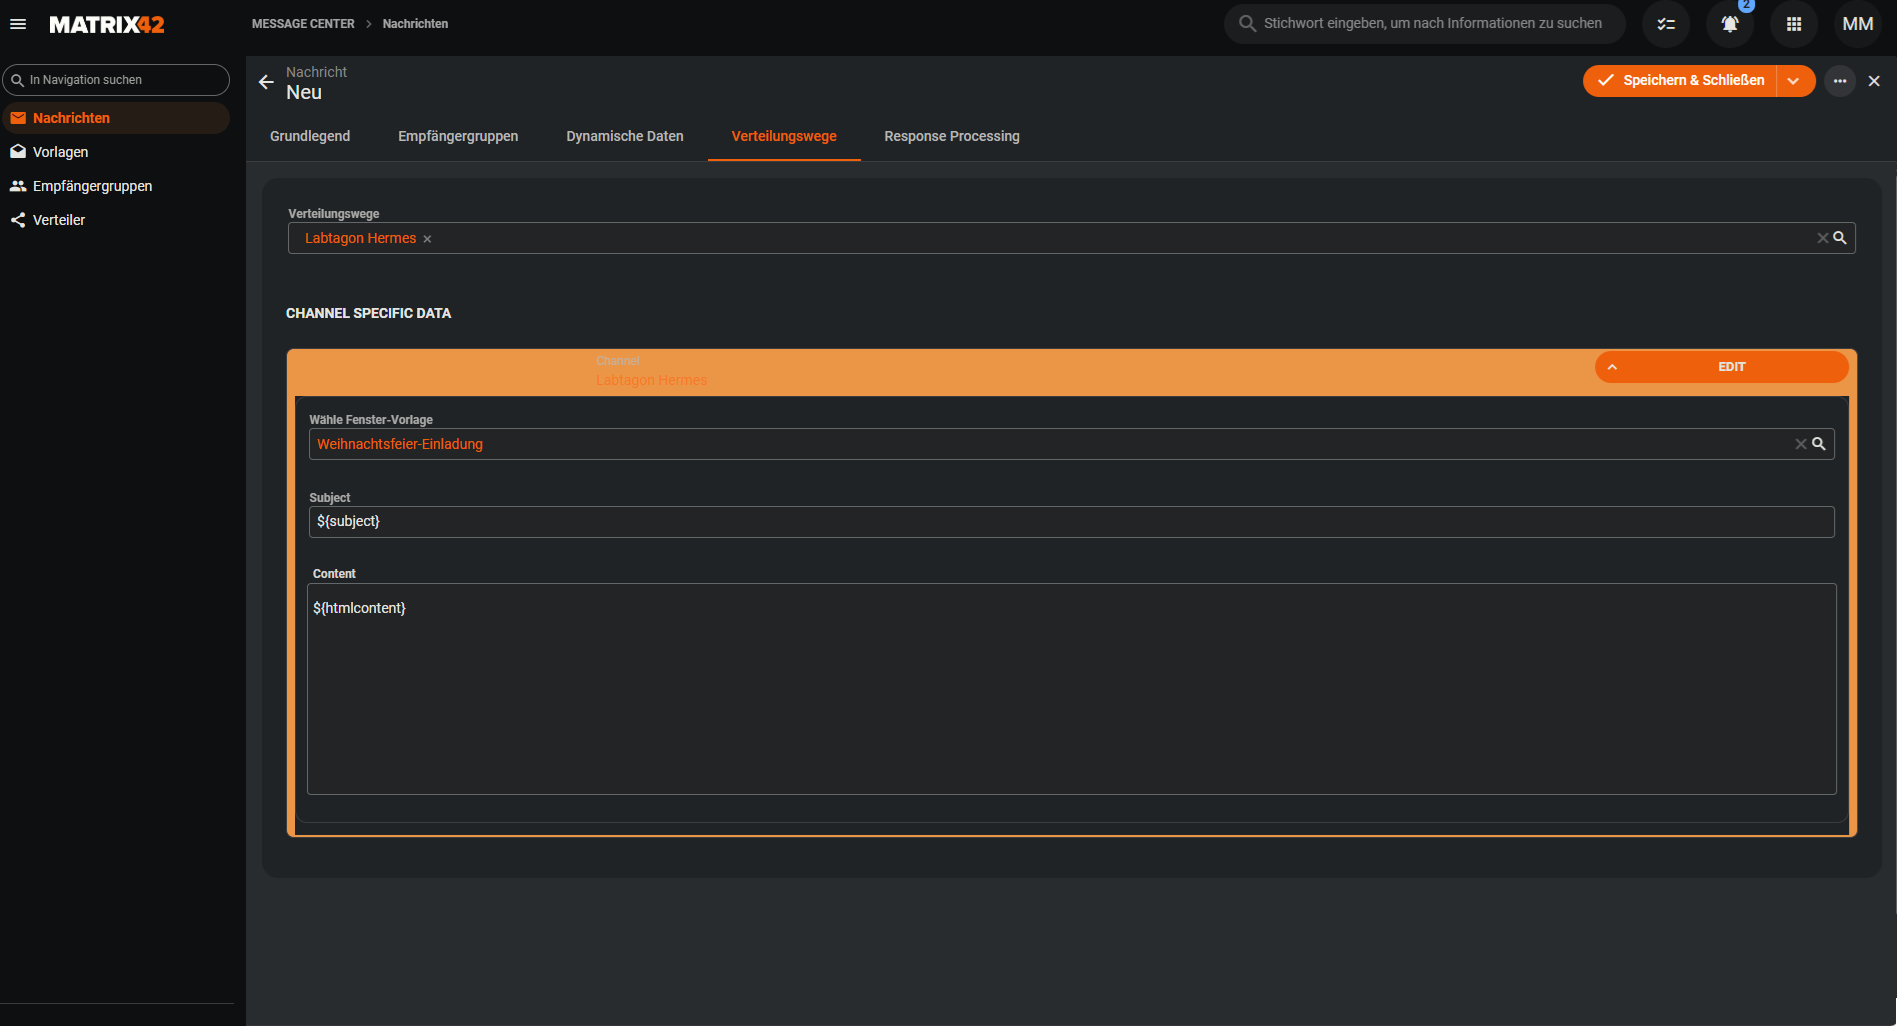
Task: Click into the Content text area
Action: click(x=1071, y=689)
